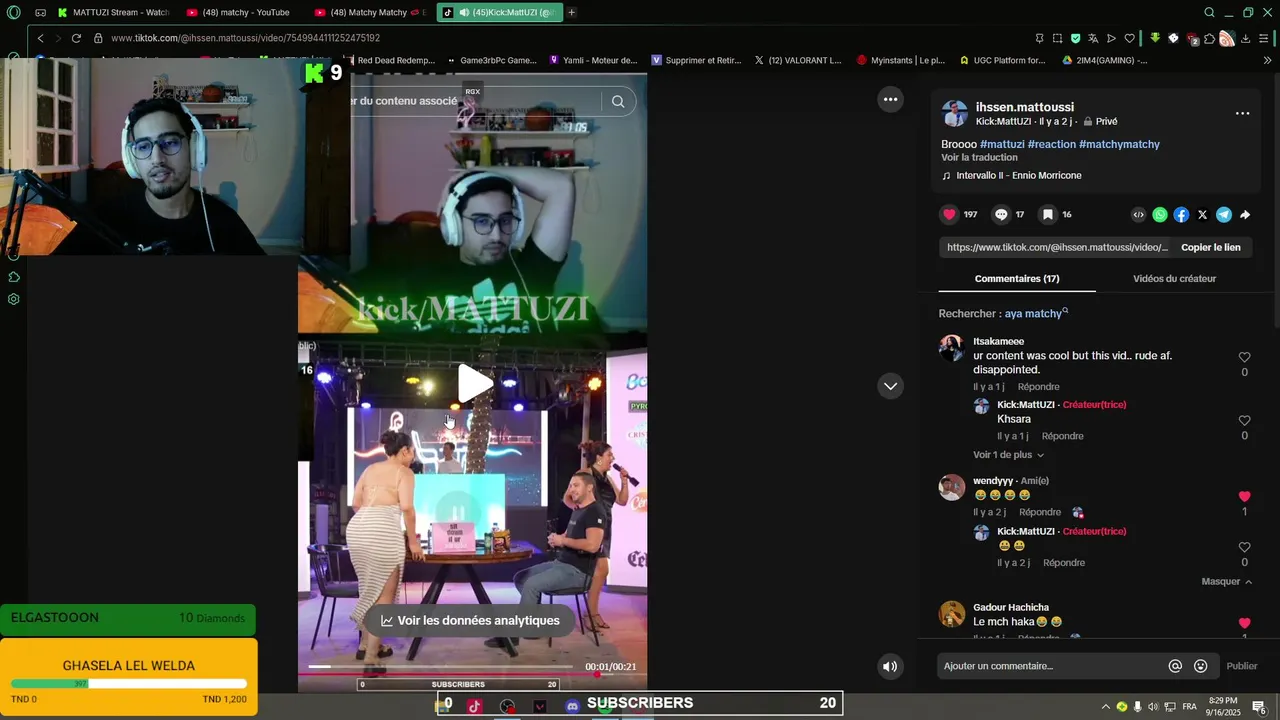Play the video with center play button
The image size is (1280, 720).
click(x=475, y=383)
